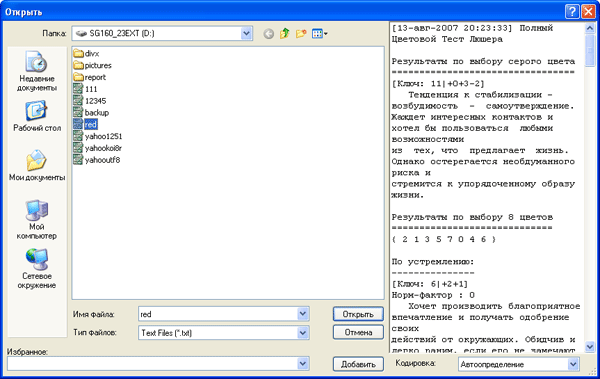
Task: Select the red file icon
Action: [x=78, y=124]
